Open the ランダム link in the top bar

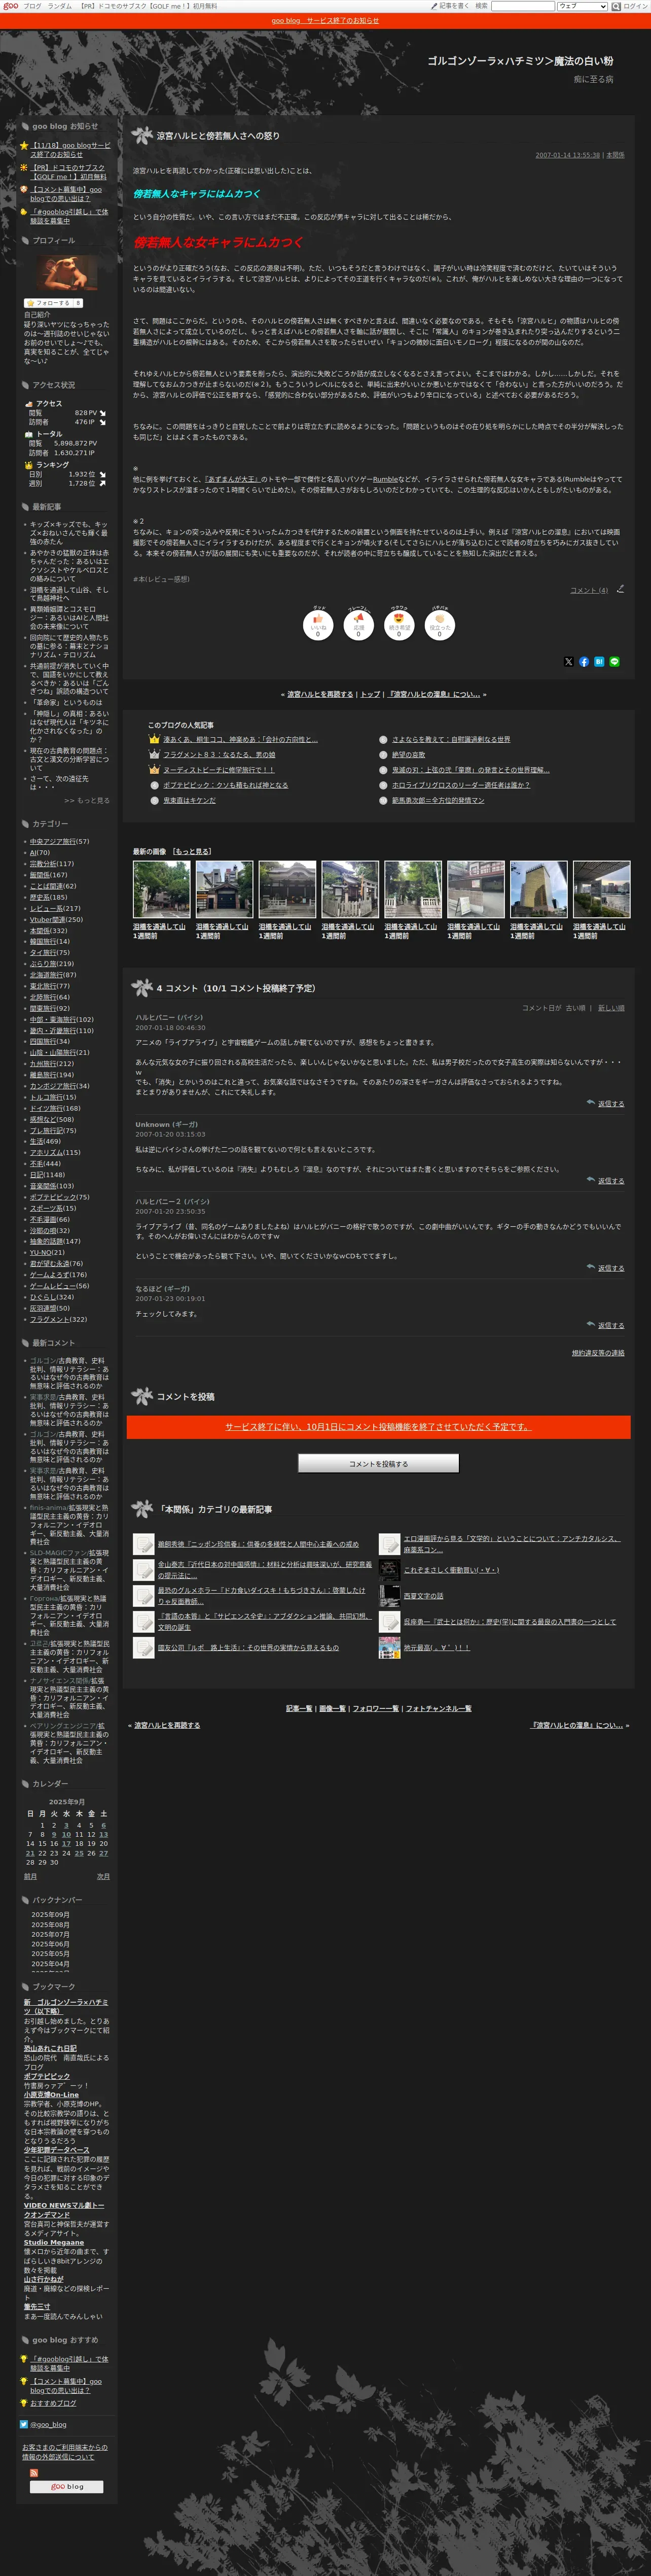point(59,6)
